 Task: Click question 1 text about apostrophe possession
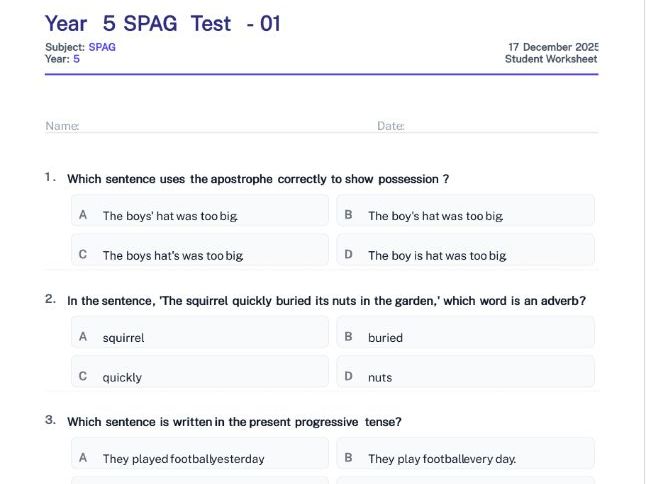tap(257, 179)
